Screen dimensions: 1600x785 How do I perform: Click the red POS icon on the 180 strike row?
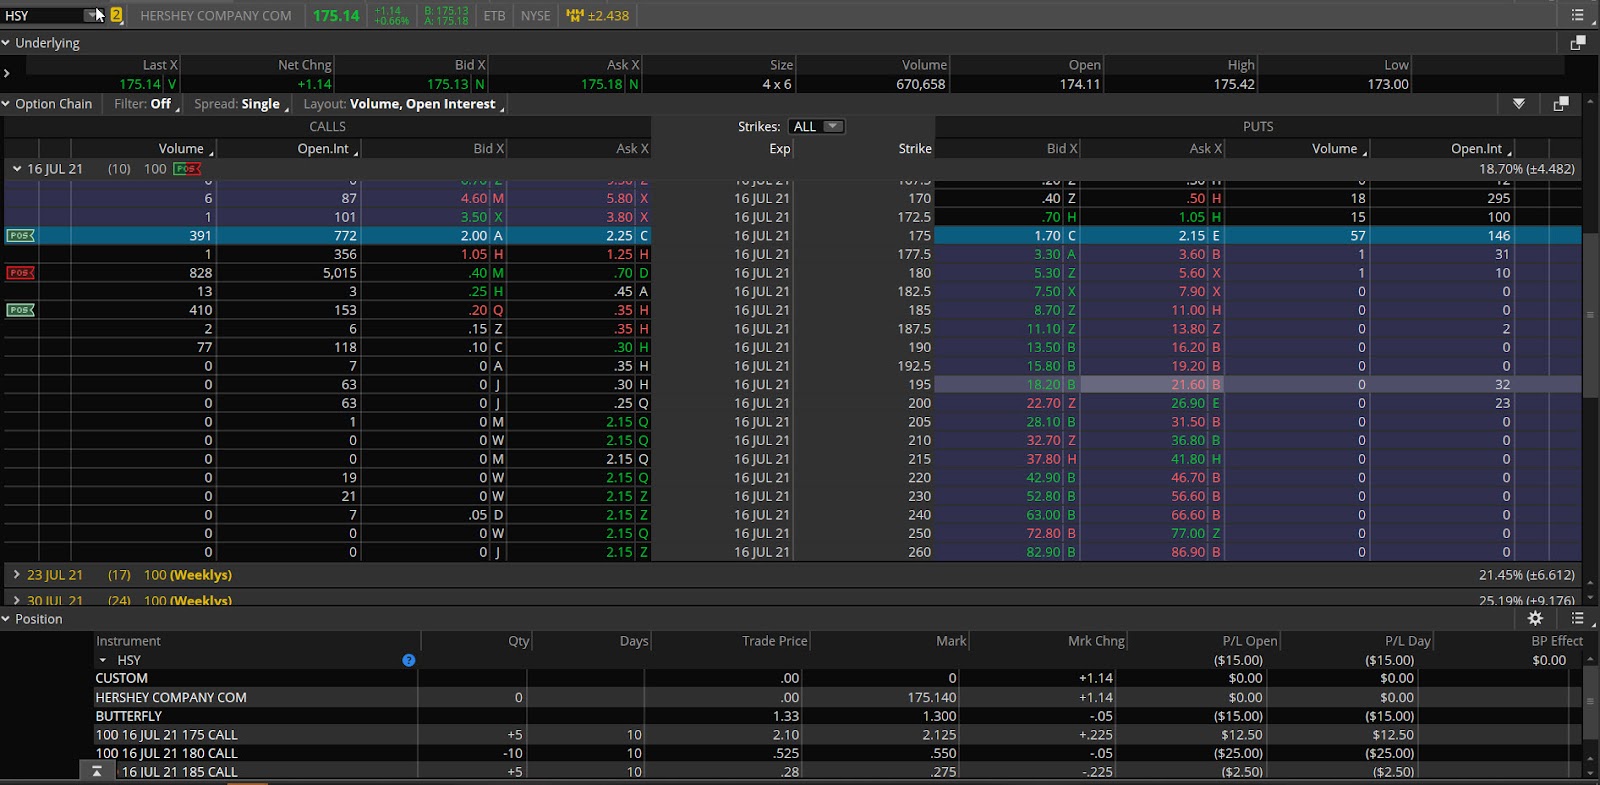[x=20, y=273]
